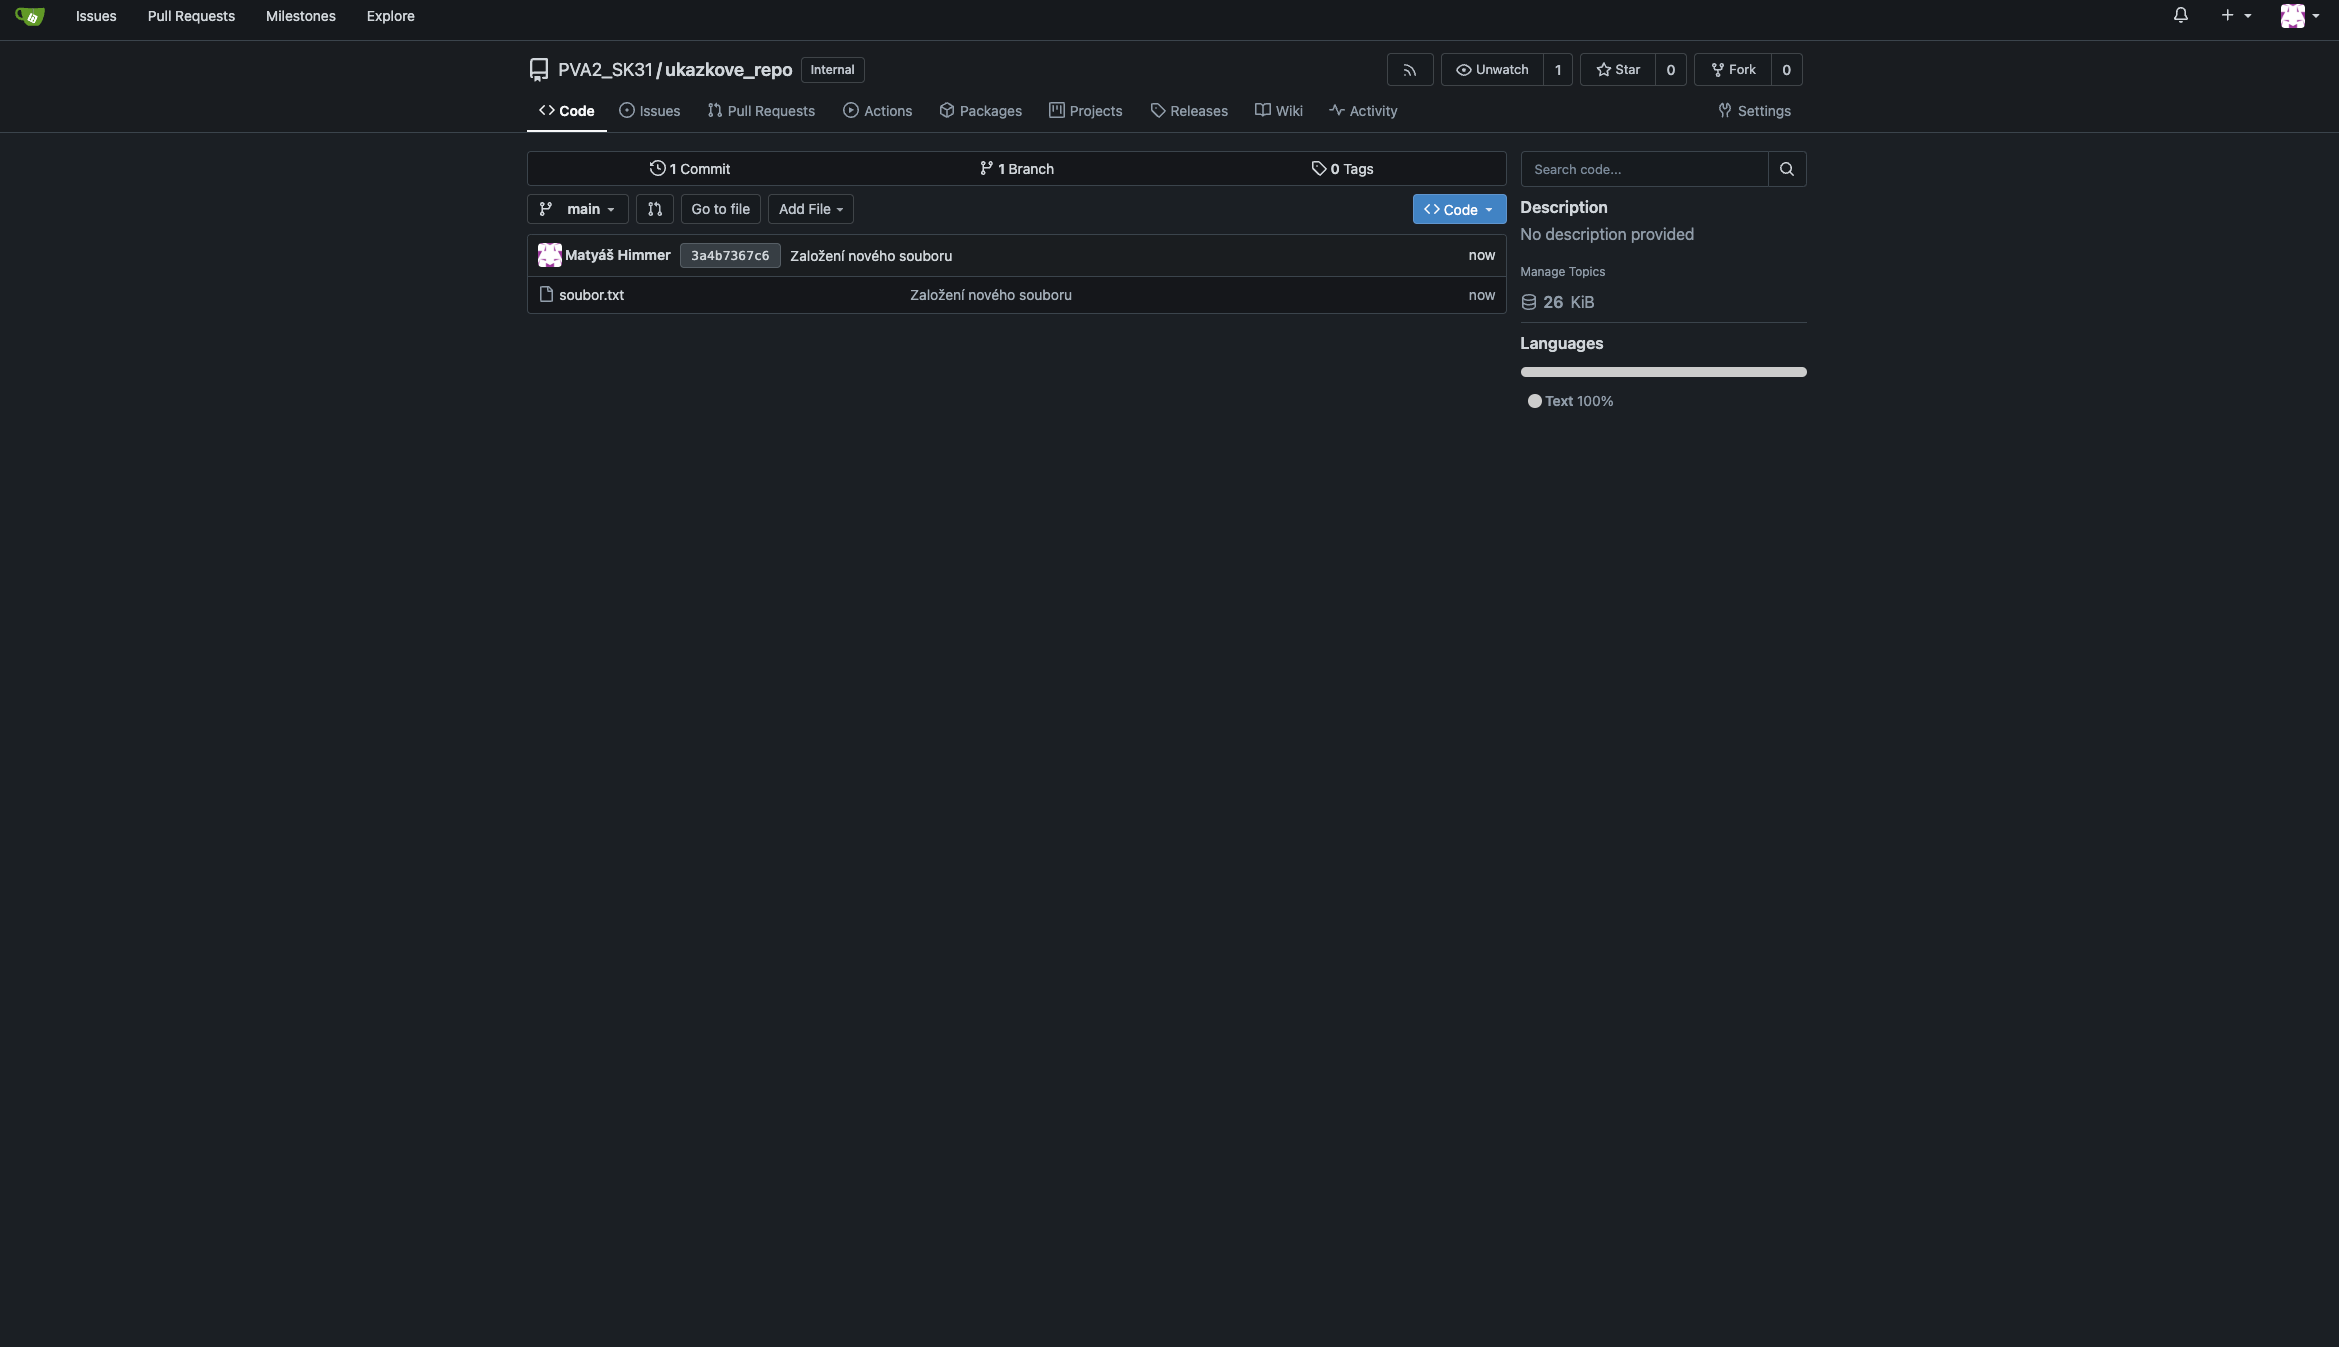Switch to the Actions tab

point(878,110)
